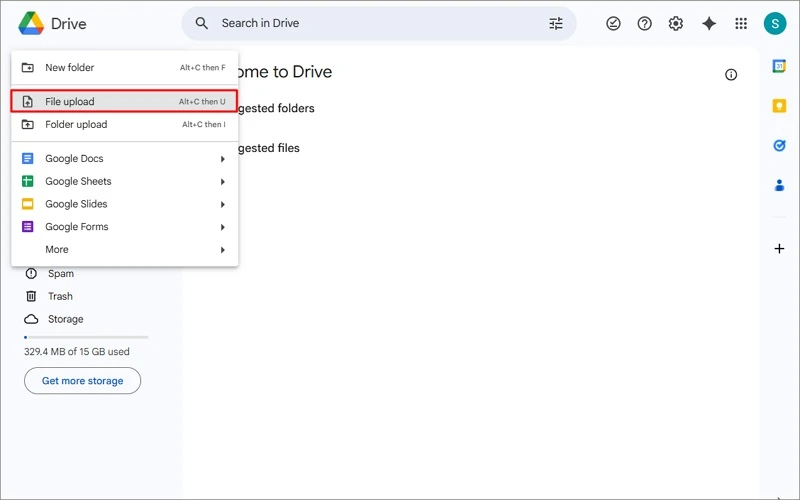This screenshot has width=800, height=500.
Task: Choose Google Sheets menu entry
Action: pyautogui.click(x=124, y=181)
